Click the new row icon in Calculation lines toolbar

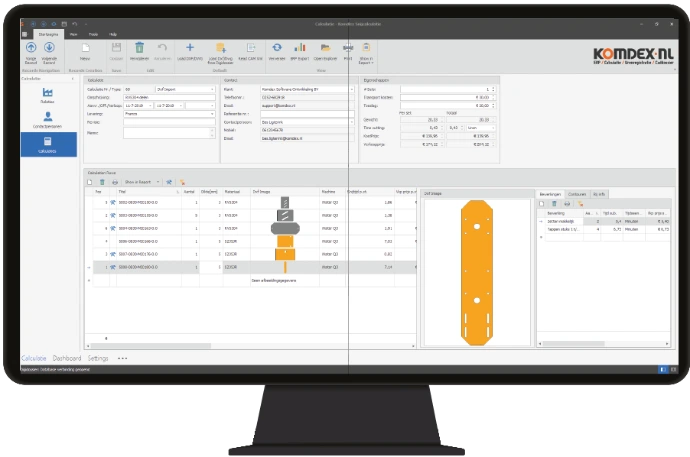pyautogui.click(x=90, y=182)
